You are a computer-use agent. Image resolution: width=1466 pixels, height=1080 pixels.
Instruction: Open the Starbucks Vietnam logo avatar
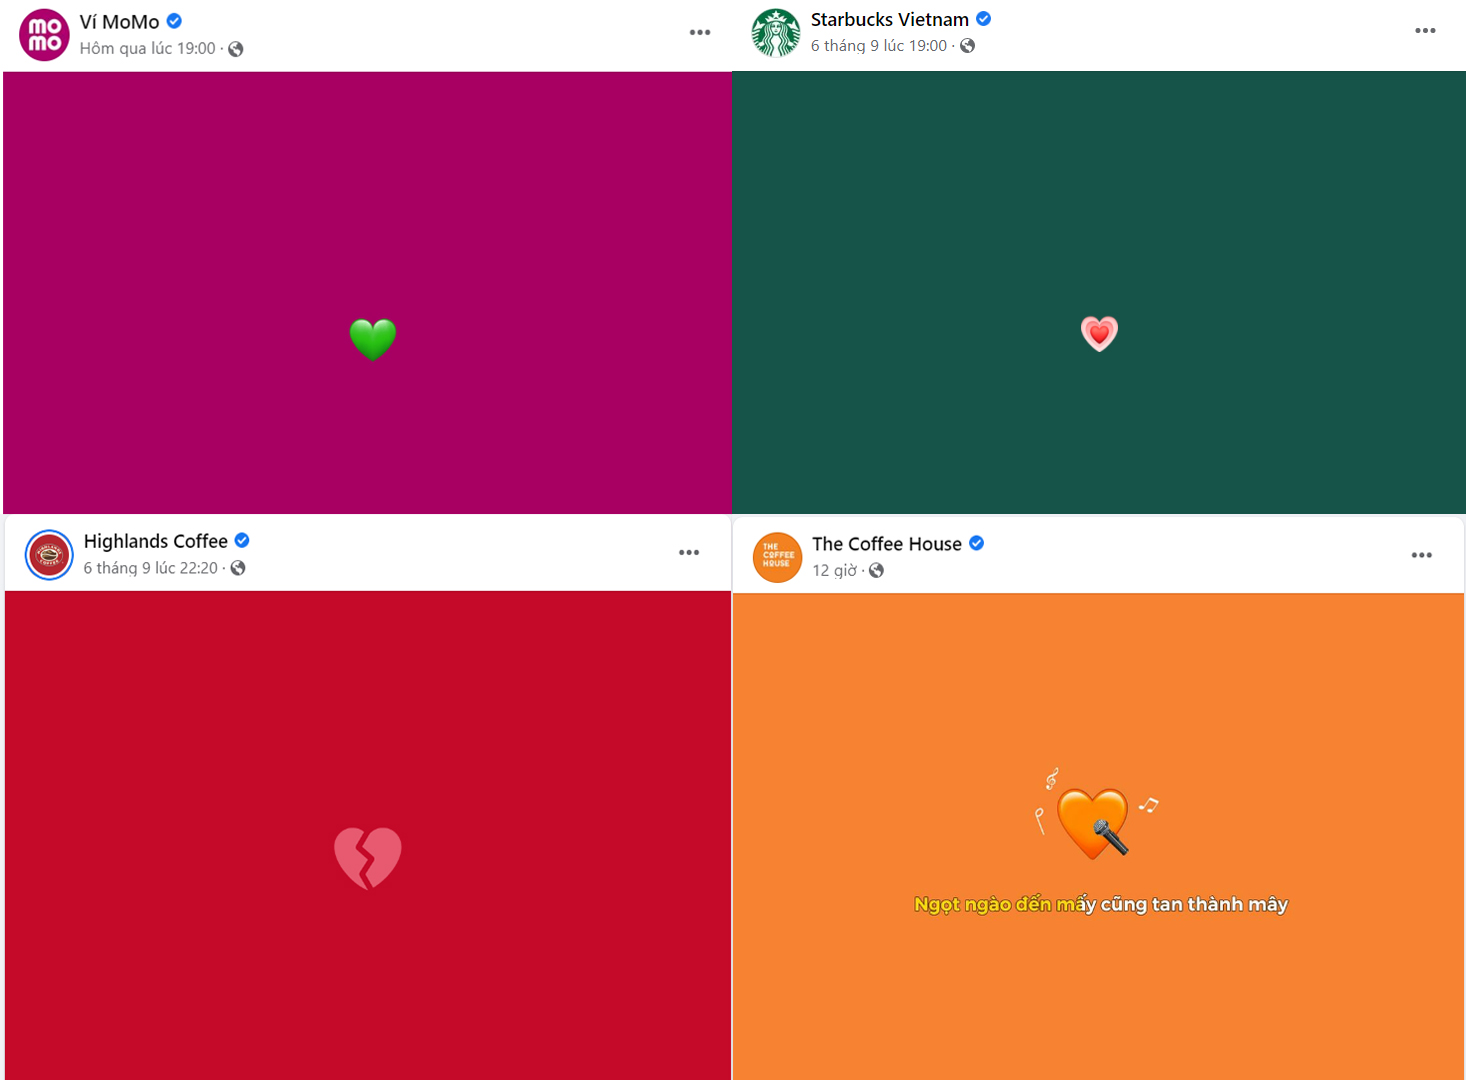[x=776, y=33]
